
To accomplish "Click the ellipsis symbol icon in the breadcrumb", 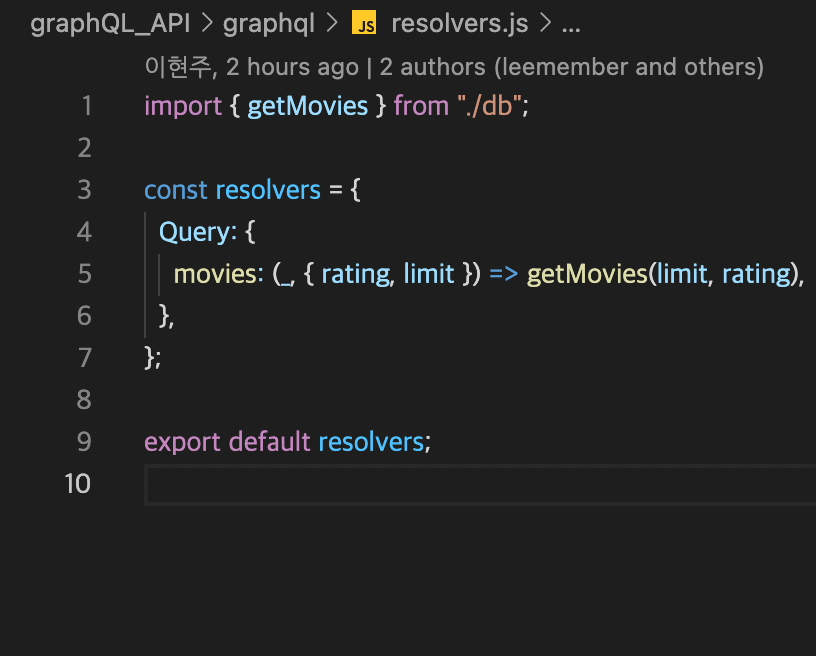I will (x=570, y=24).
